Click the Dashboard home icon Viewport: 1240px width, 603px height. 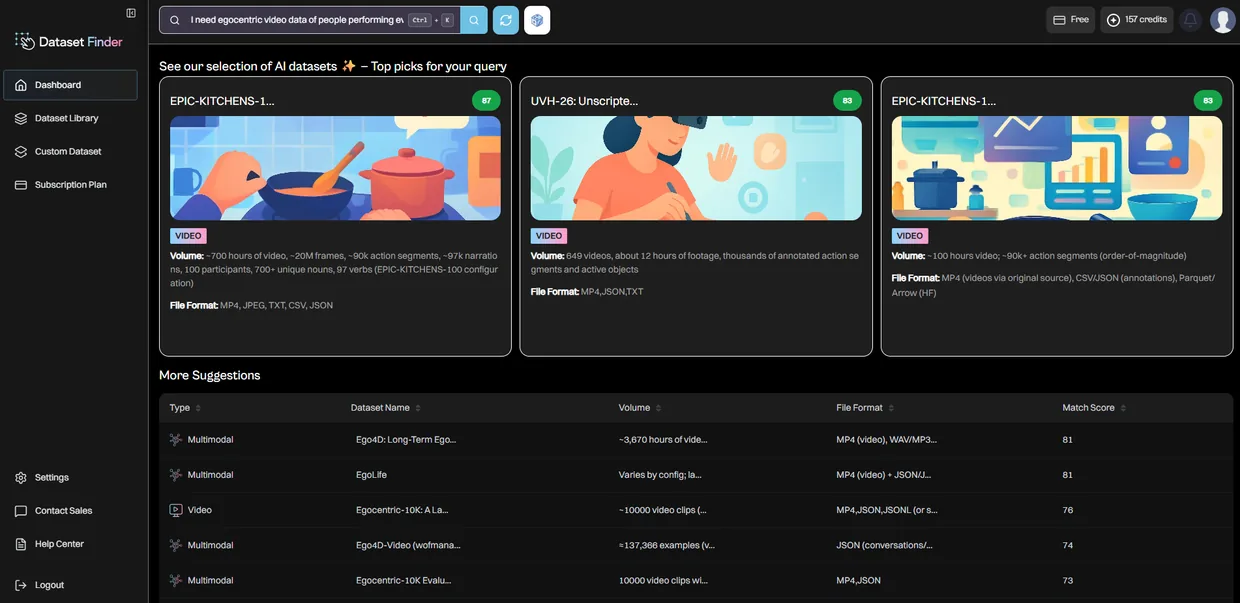click(x=21, y=85)
